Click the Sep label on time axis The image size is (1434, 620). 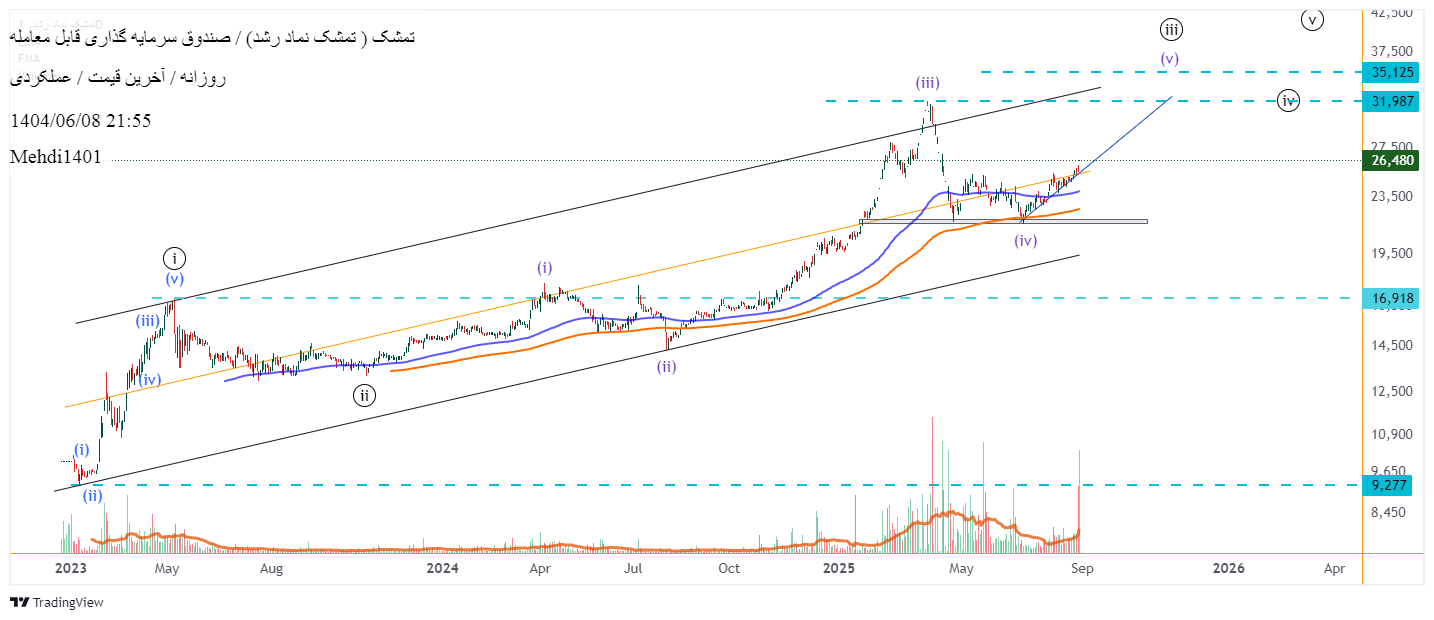point(1080,568)
